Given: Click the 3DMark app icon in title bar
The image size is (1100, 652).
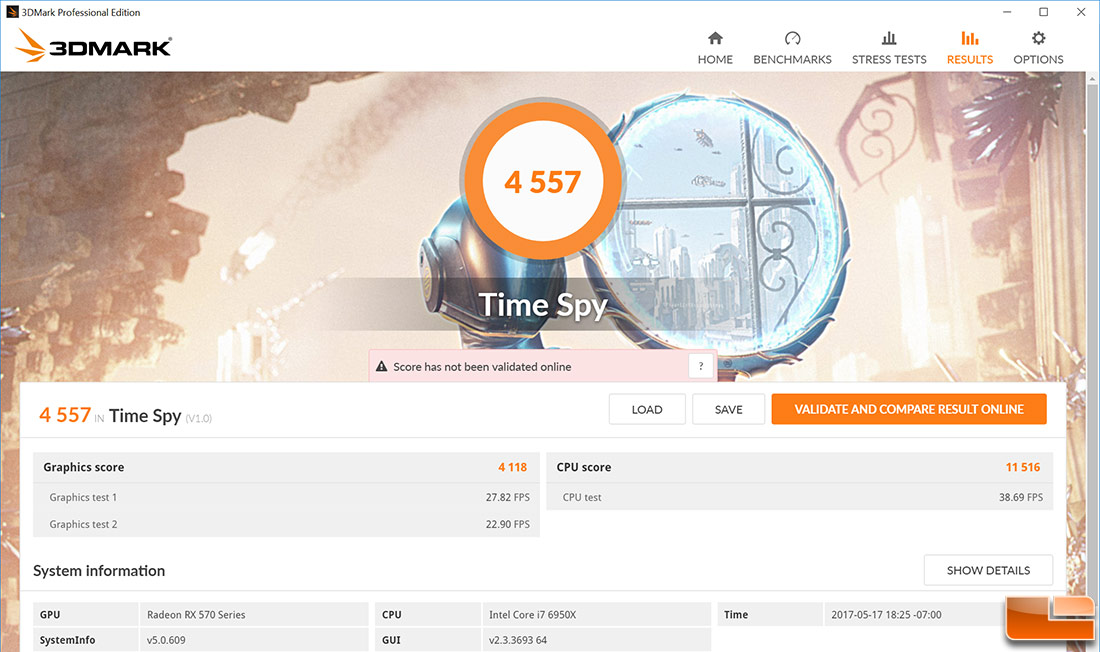Looking at the screenshot, I should [x=12, y=12].
